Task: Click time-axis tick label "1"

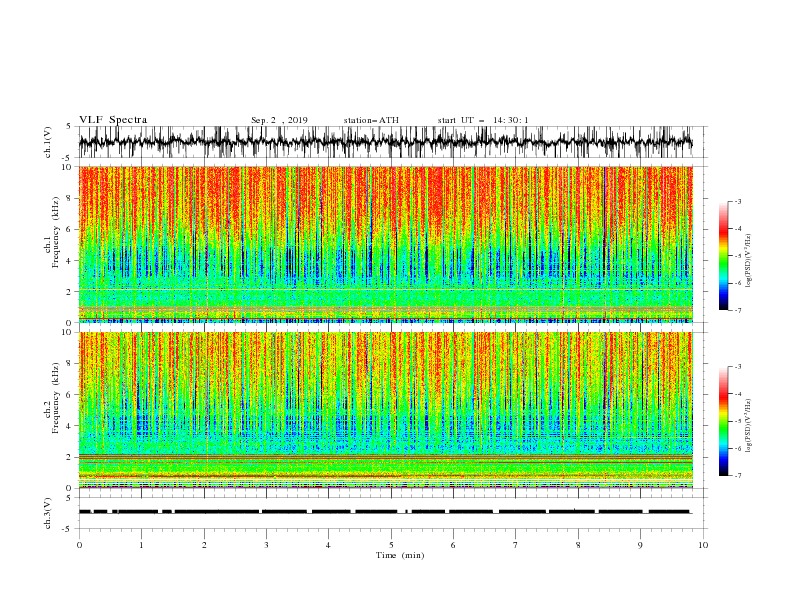Action: point(141,545)
